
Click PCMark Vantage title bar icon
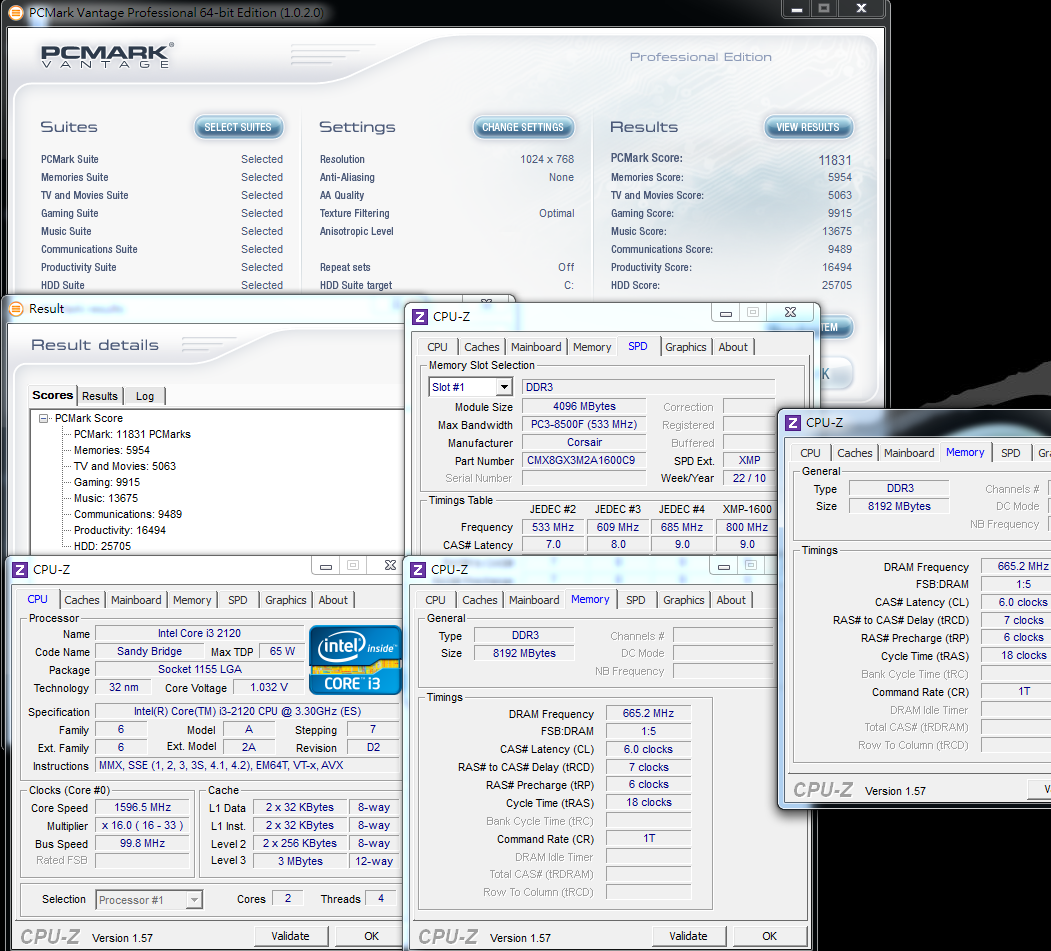16,12
